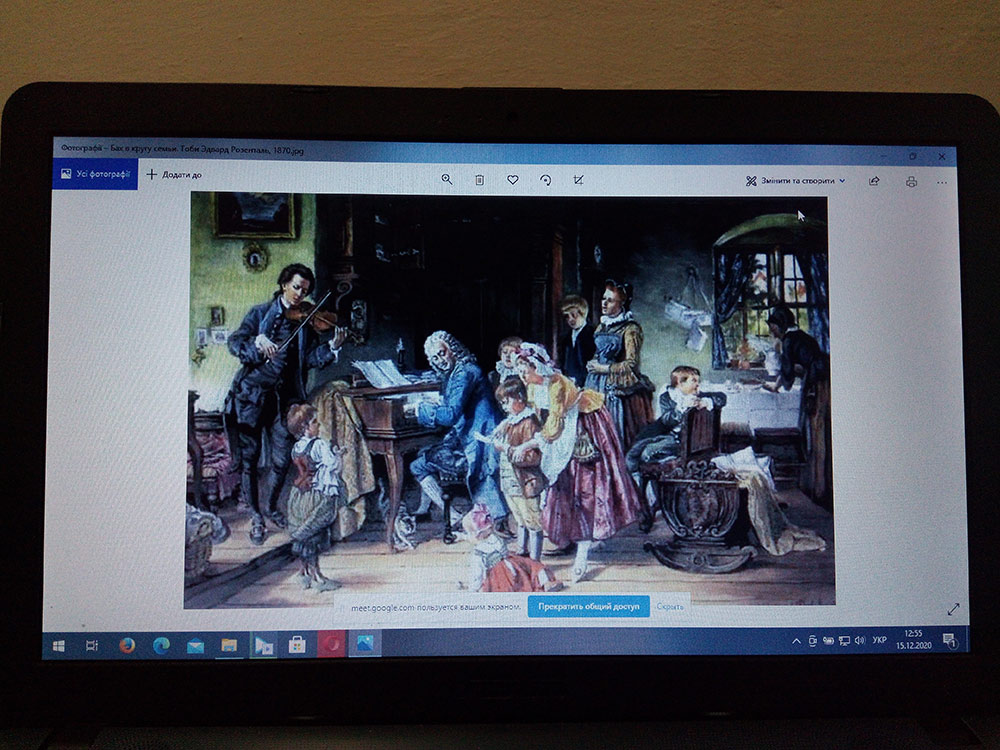Switch the УКР input language indicator
Viewport: 1000px width, 750px height.
coord(879,640)
